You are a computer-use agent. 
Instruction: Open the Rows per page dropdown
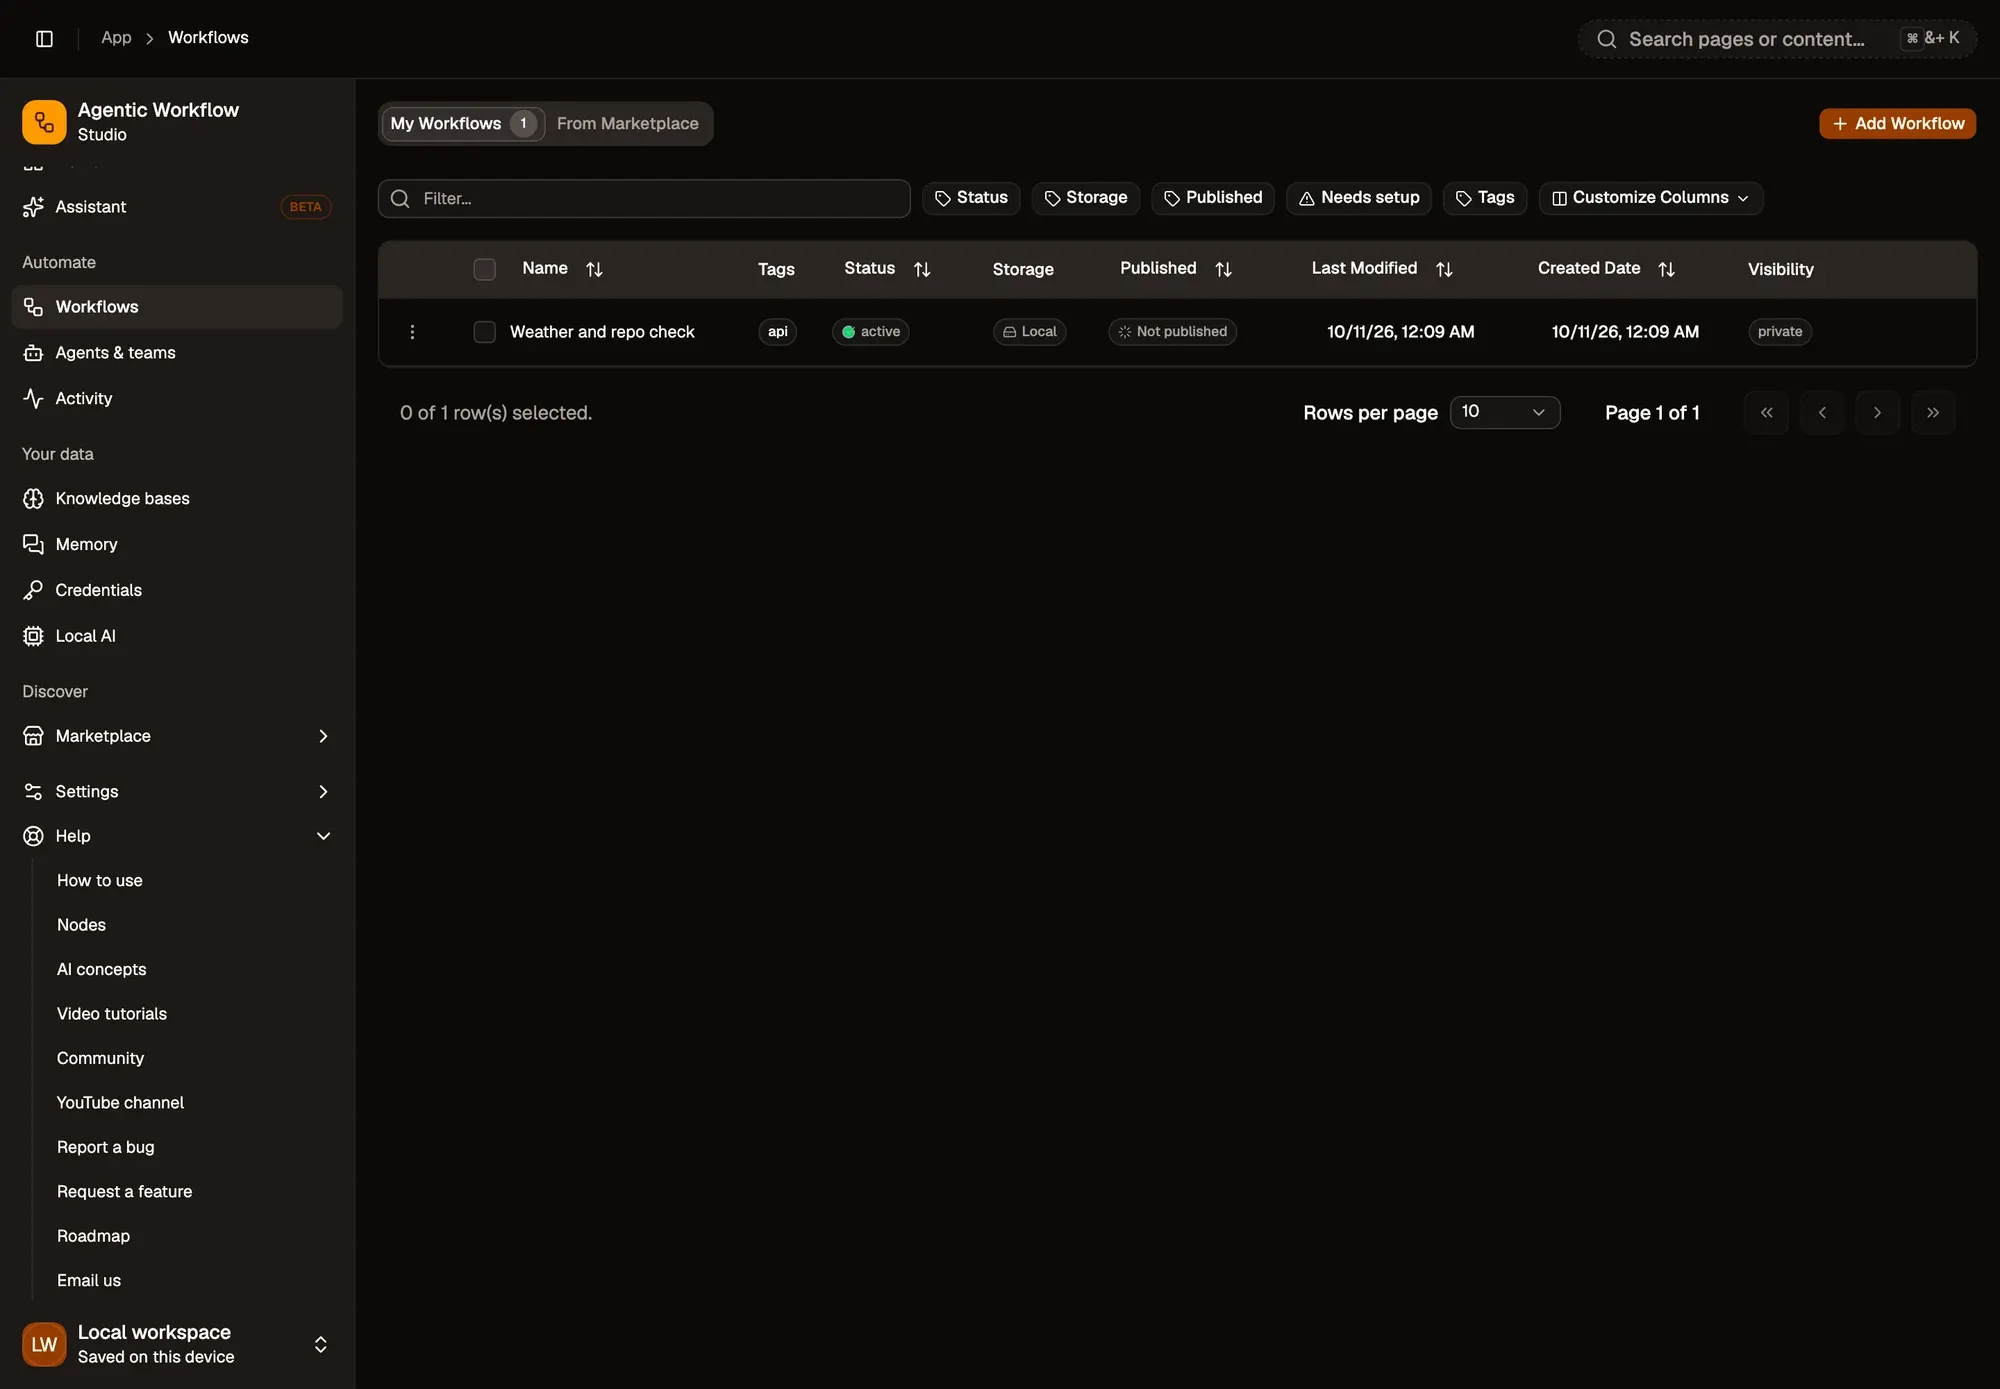click(x=1504, y=412)
